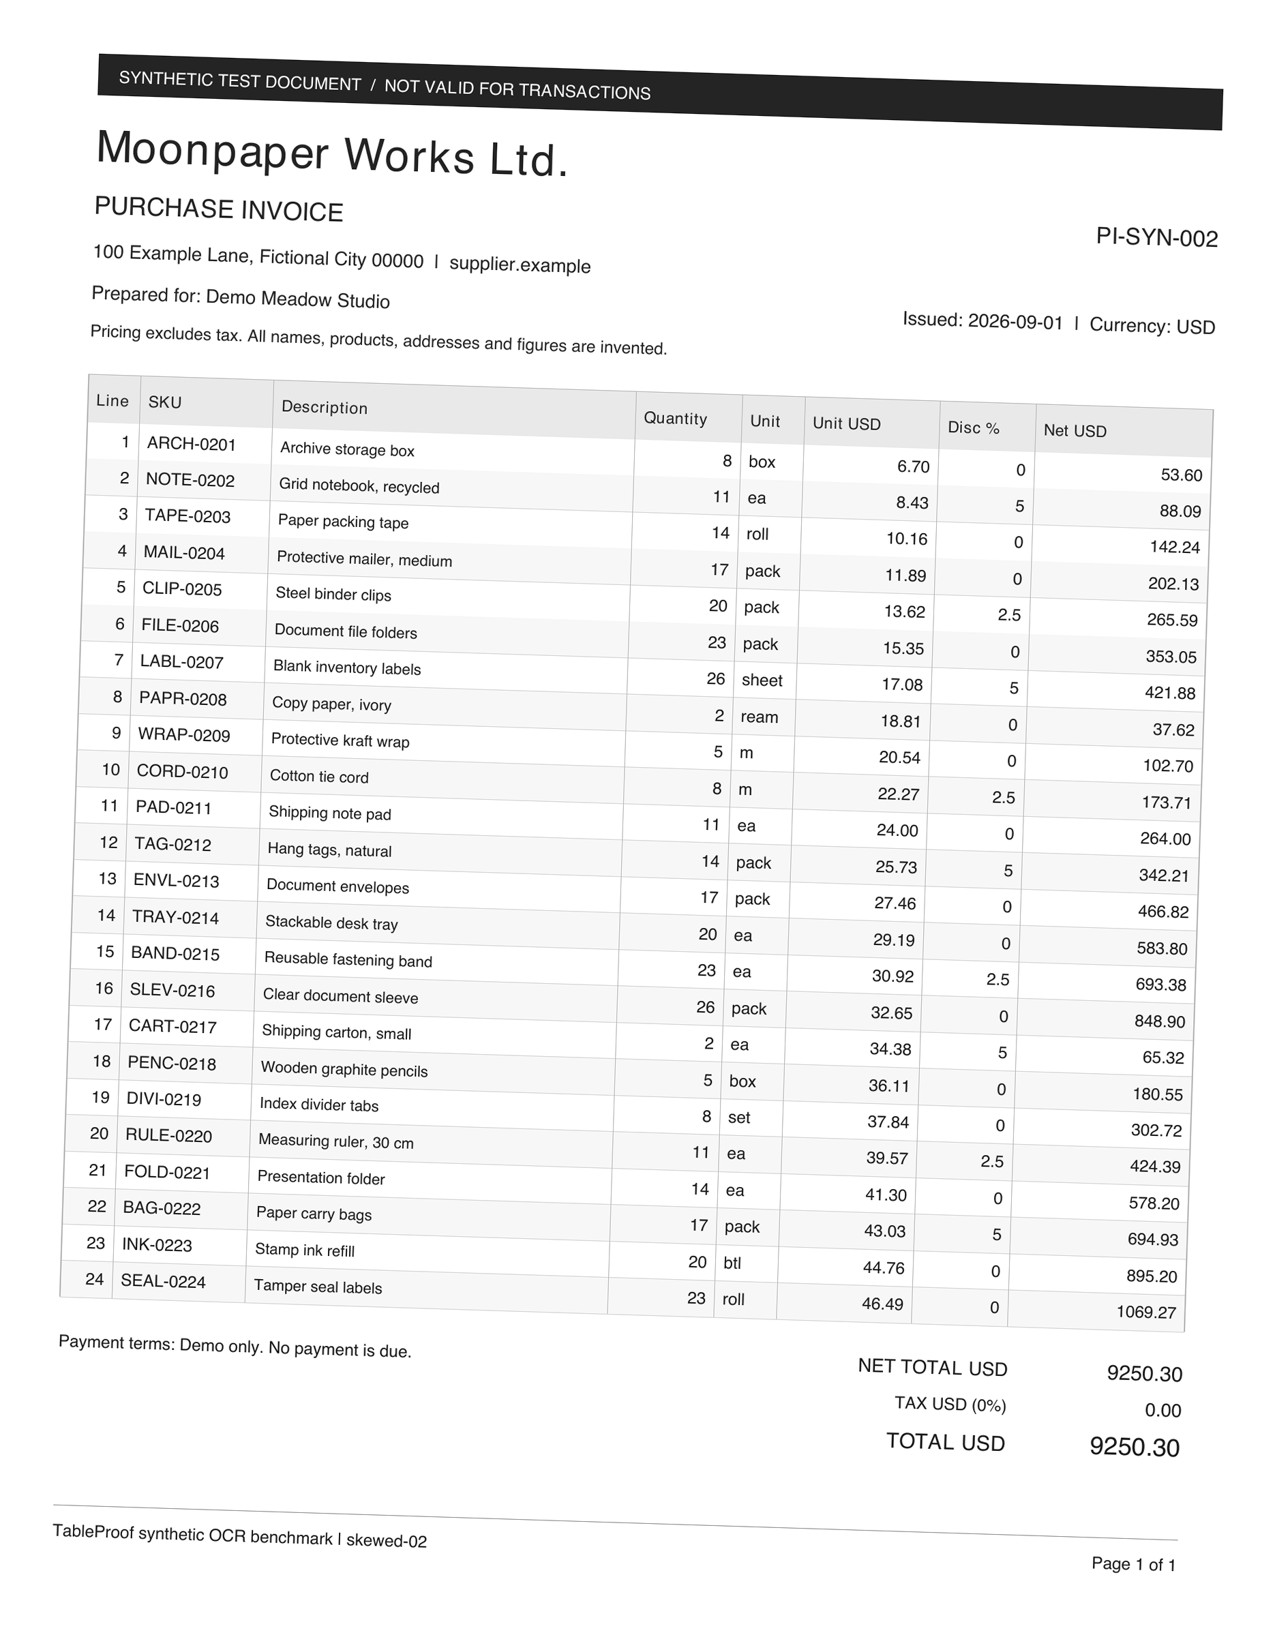The image size is (1275, 1650).
Task: Click the Disc % column header
Action: [973, 427]
